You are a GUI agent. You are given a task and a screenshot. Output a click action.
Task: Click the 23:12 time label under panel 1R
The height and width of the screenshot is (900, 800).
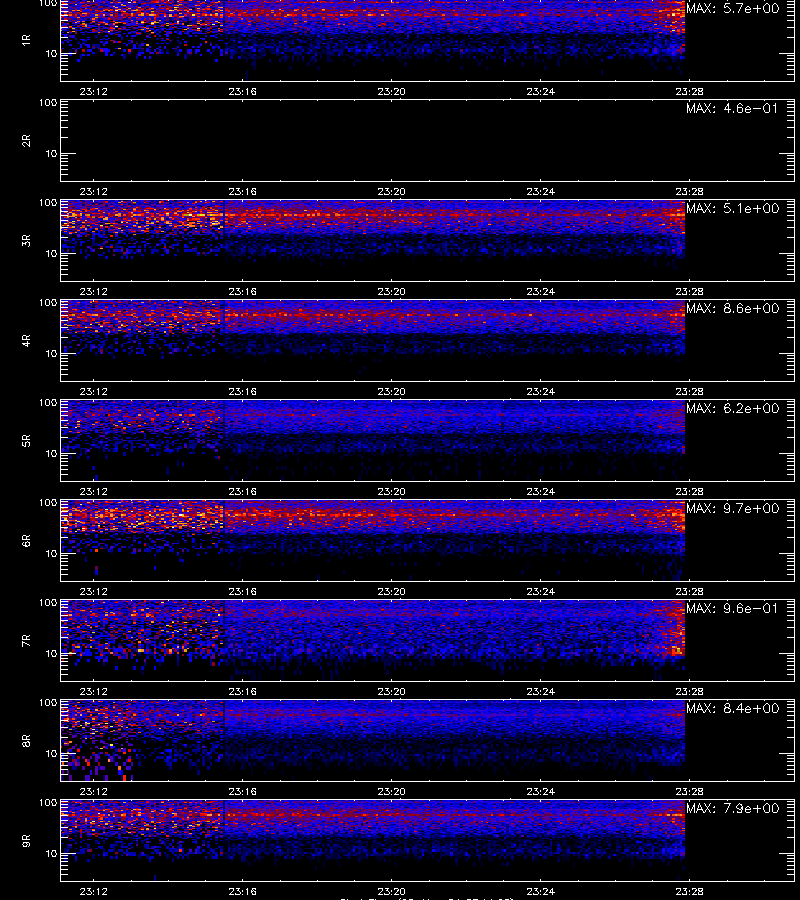pos(94,91)
